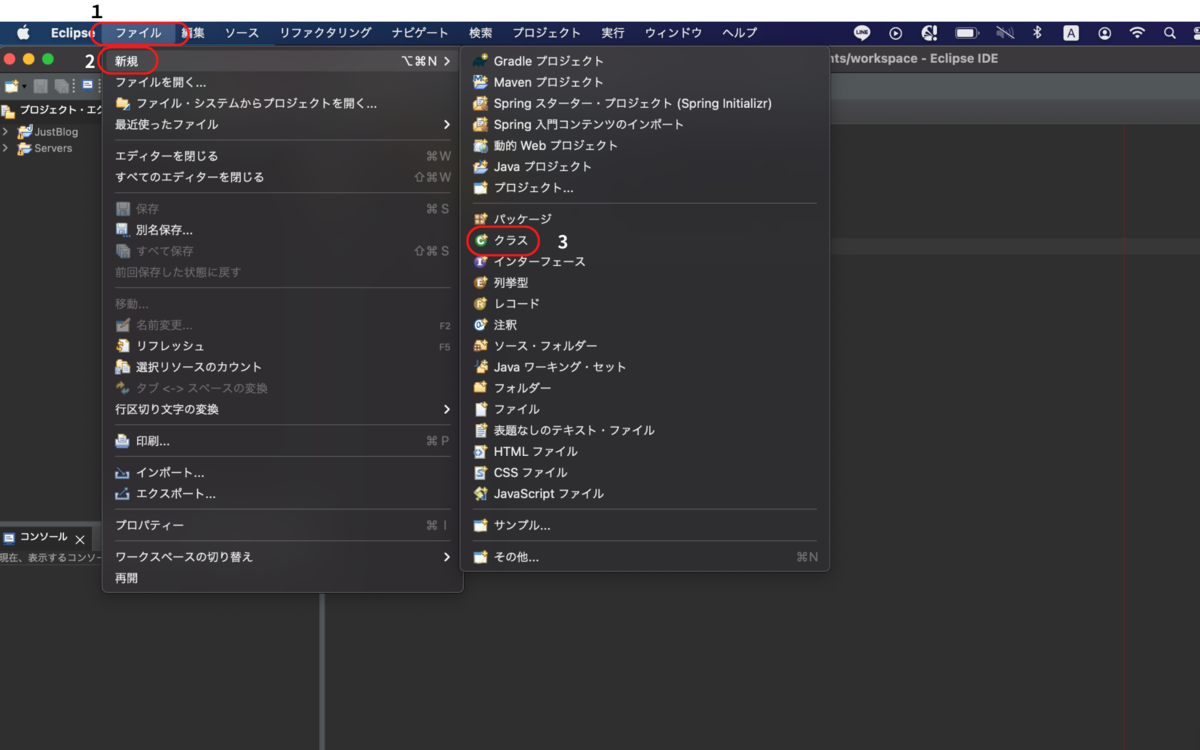Image resolution: width=1200 pixels, height=750 pixels.
Task: Create new JavaScript ファイル
Action: coord(645,493)
